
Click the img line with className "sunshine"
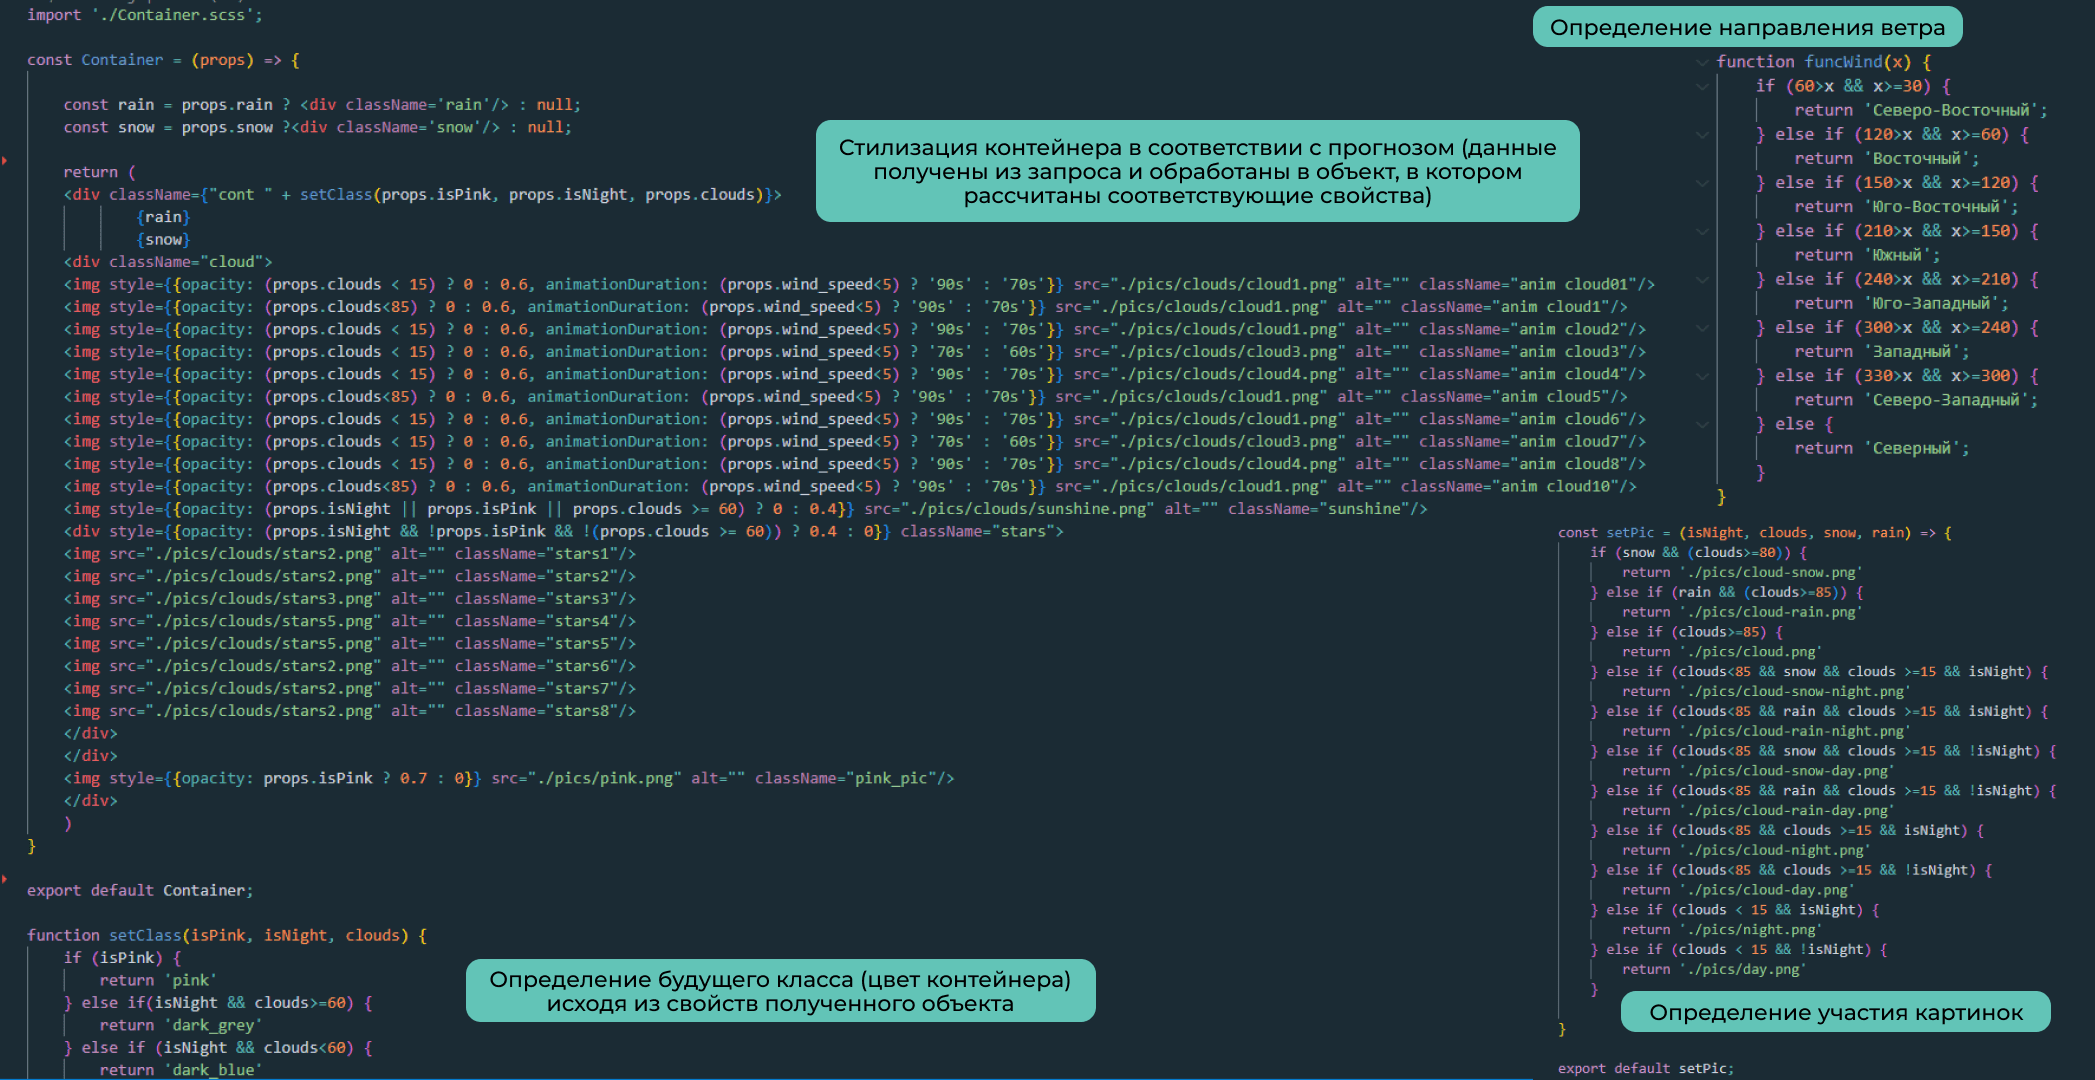click(746, 509)
